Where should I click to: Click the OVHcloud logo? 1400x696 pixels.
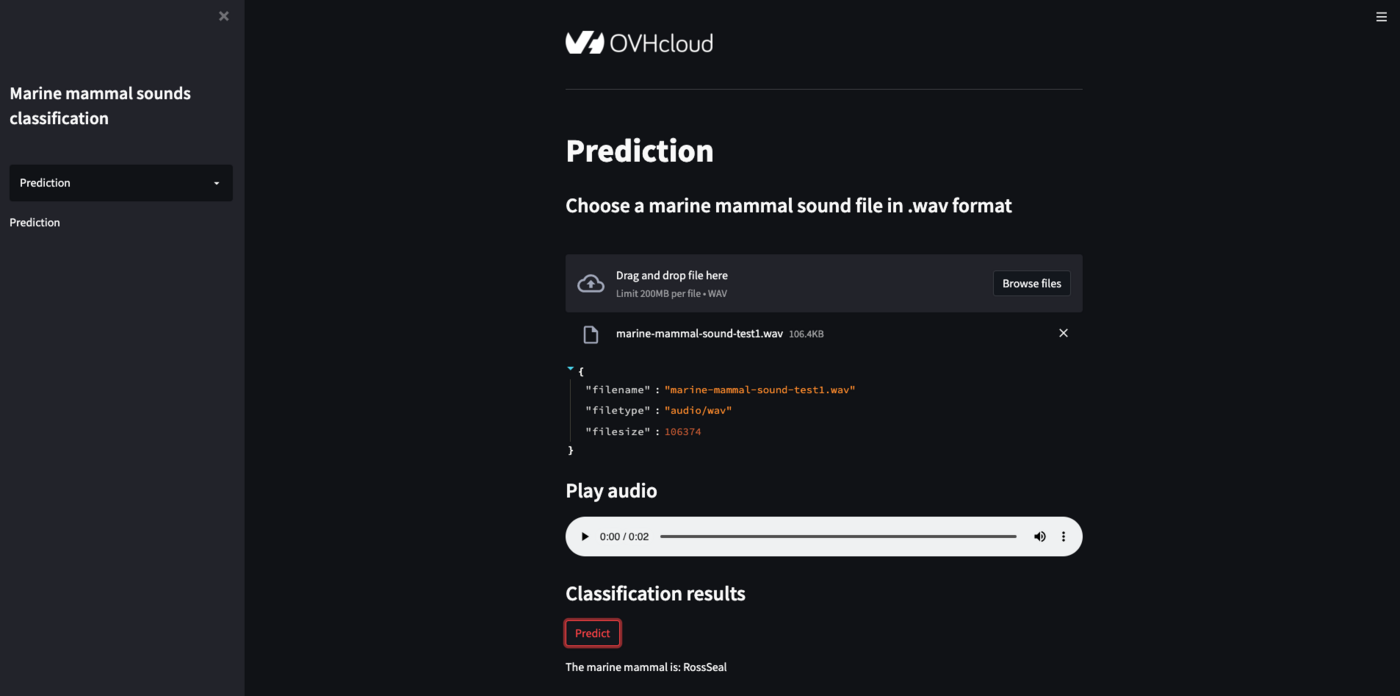[639, 43]
